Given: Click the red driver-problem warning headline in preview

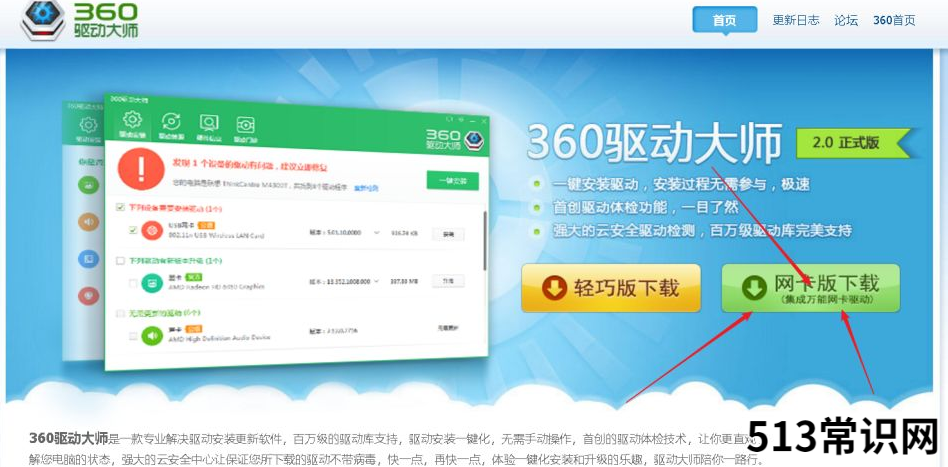Looking at the screenshot, I should point(250,166).
